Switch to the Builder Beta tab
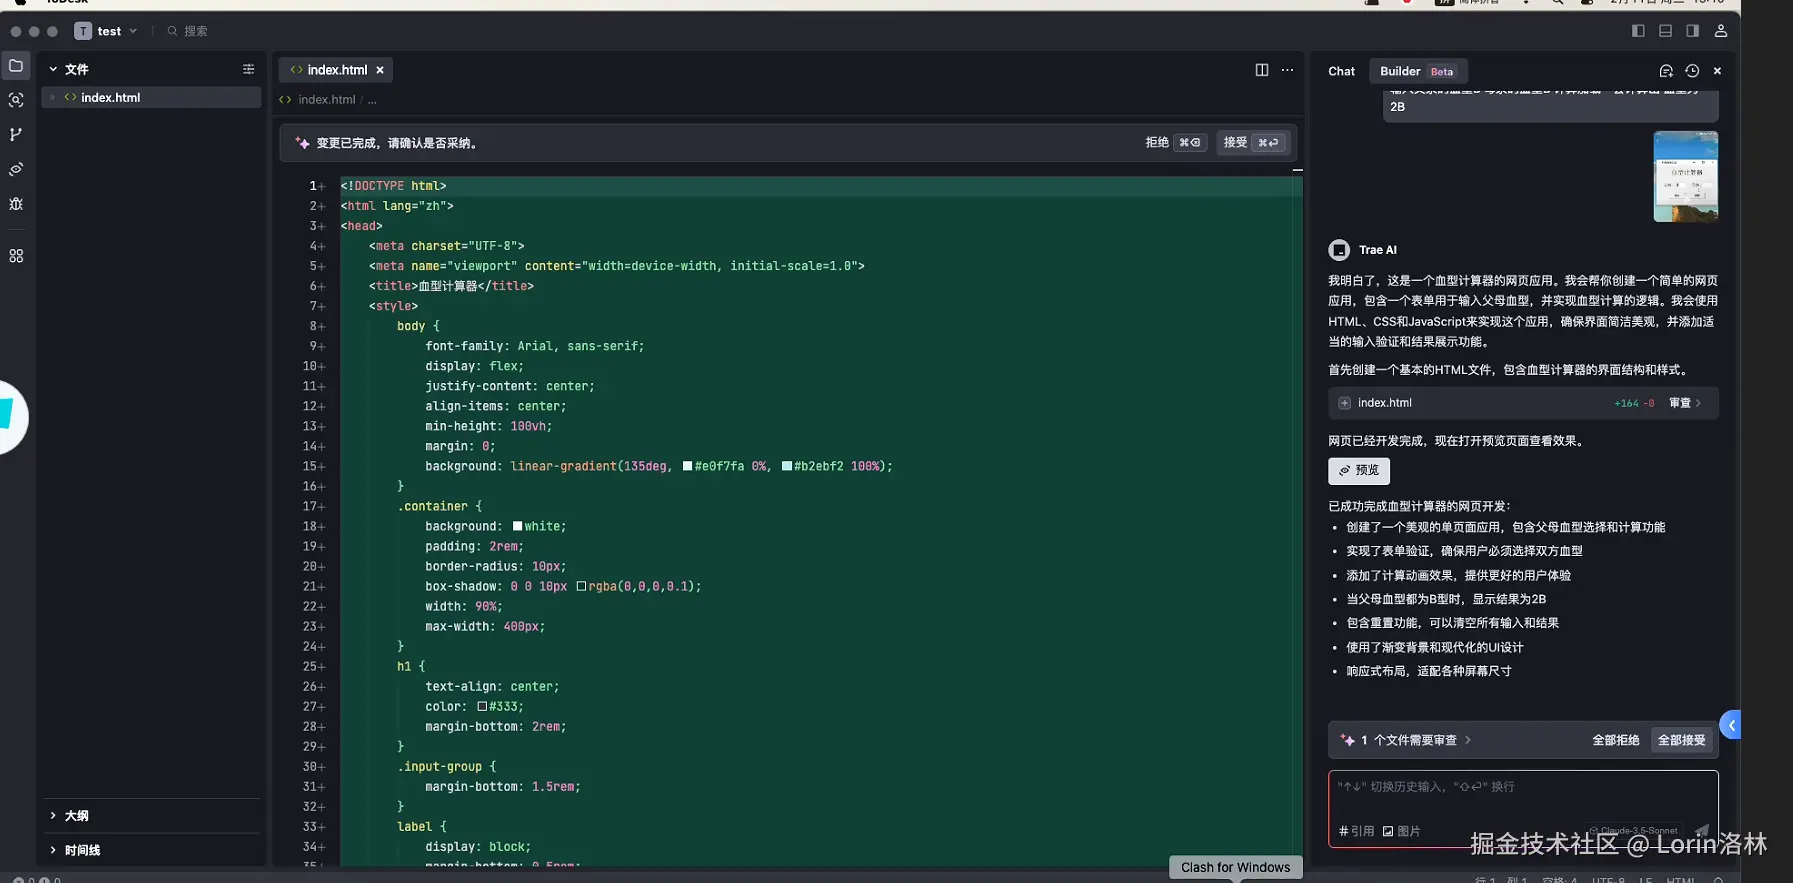The height and width of the screenshot is (883, 1793). [x=1417, y=71]
